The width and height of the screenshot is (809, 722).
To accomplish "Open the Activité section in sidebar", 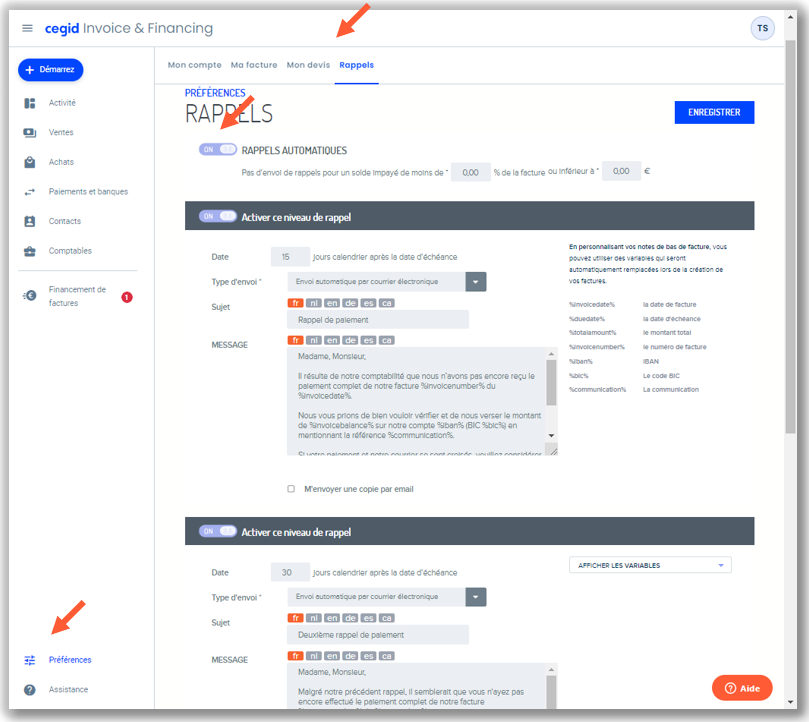I will [60, 102].
